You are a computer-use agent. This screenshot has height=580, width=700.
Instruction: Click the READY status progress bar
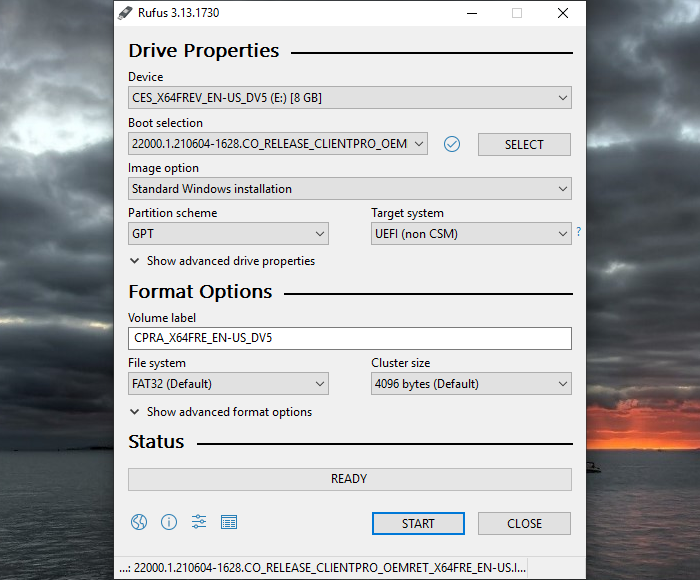tap(350, 479)
